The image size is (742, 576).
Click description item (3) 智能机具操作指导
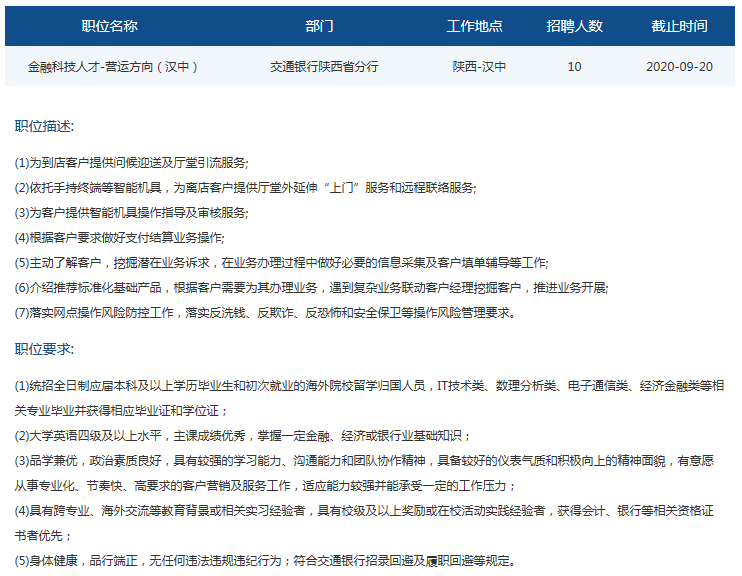tap(132, 213)
